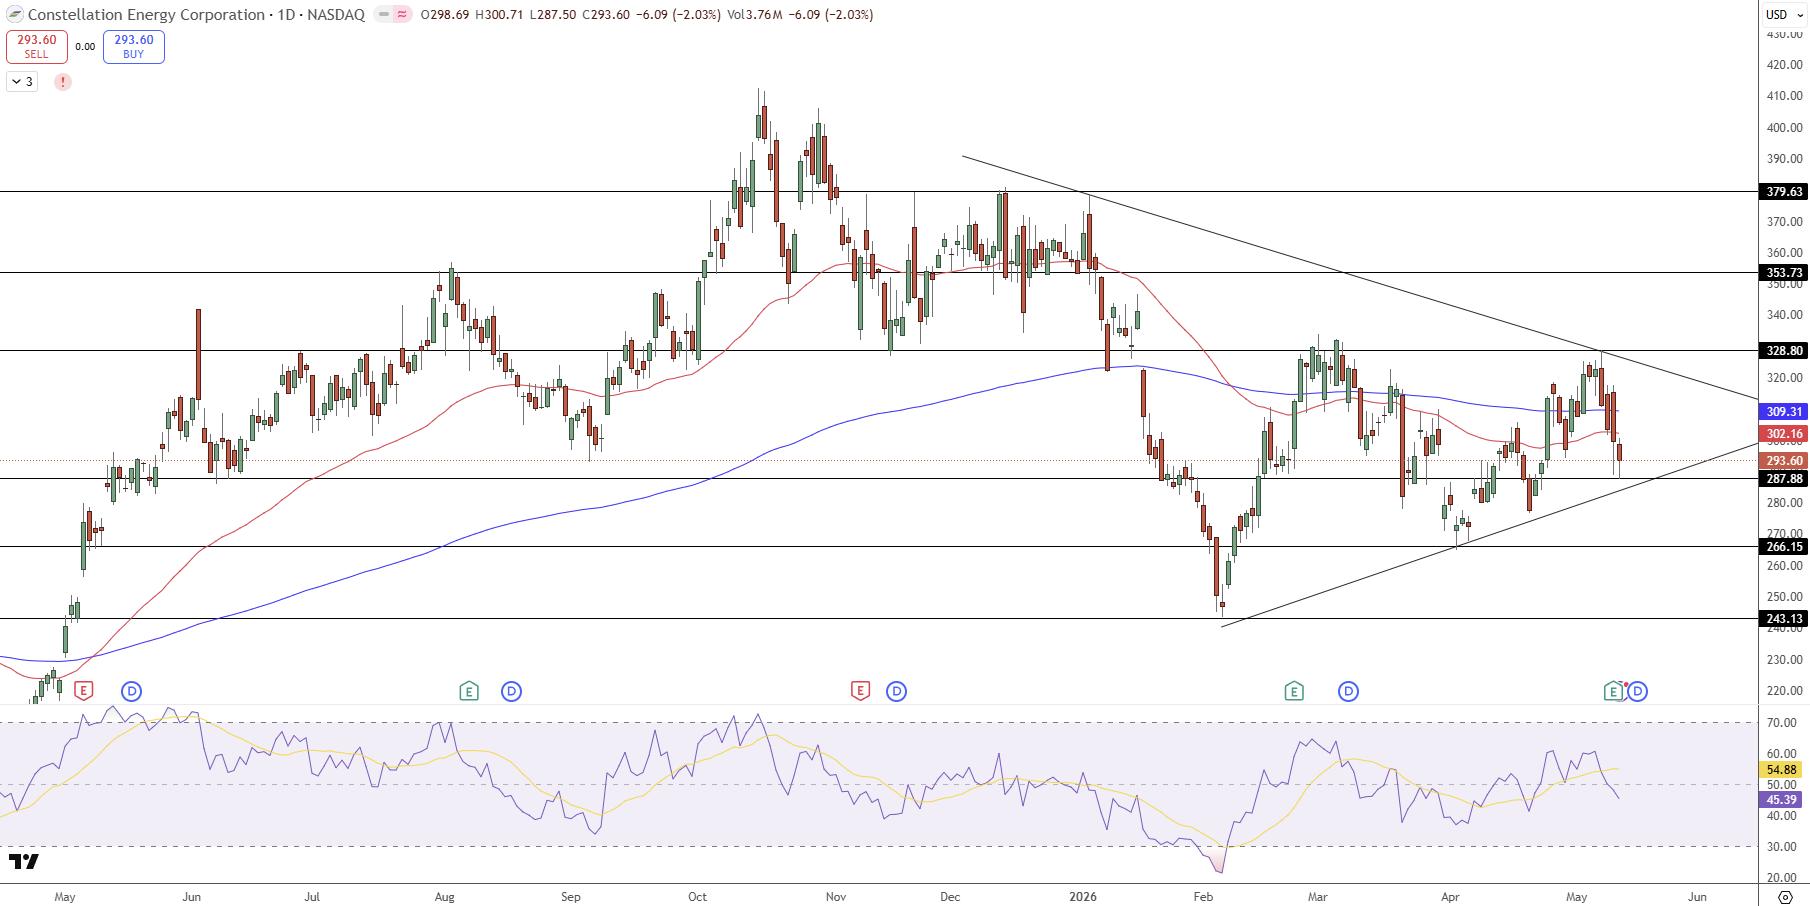Click the volume value Vol3.76M
Viewport: 1810px width, 906px height.
click(x=753, y=15)
